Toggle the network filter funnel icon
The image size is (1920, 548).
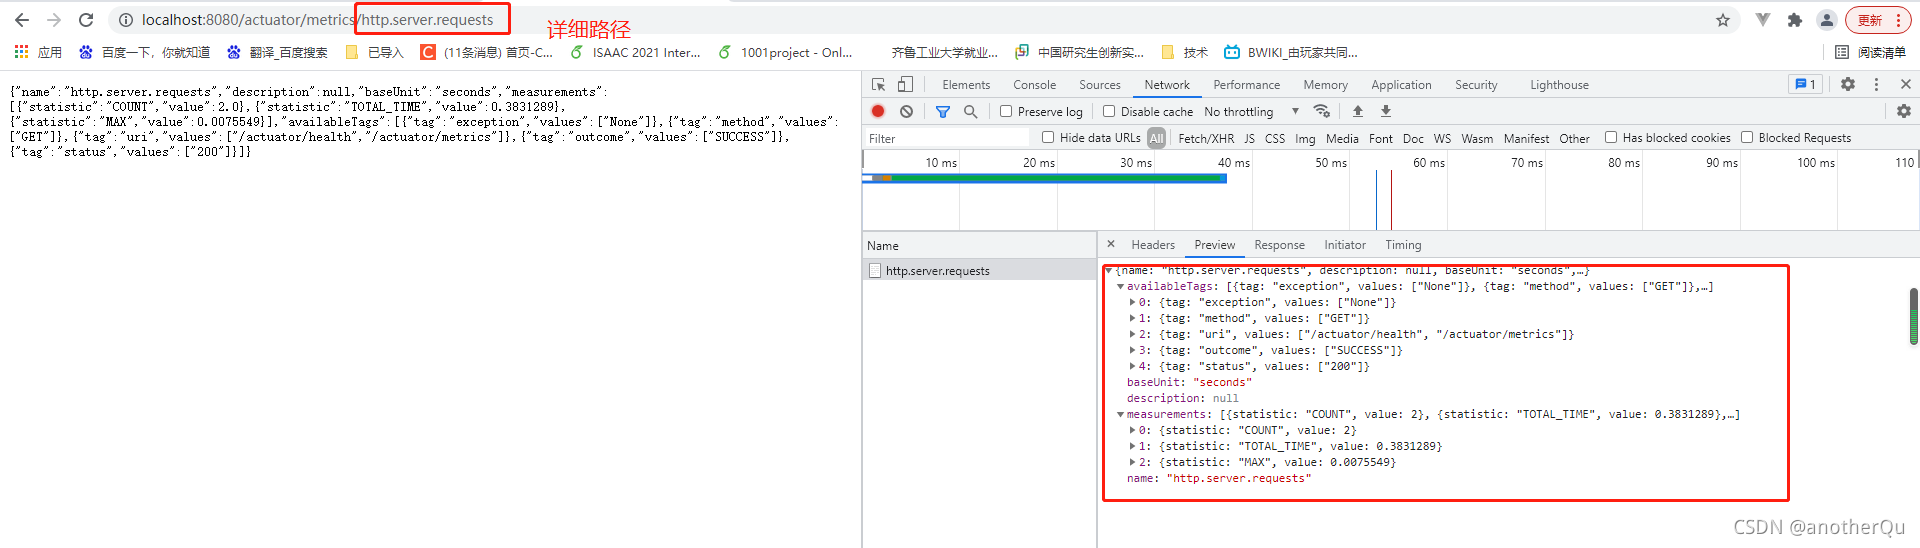(x=943, y=112)
